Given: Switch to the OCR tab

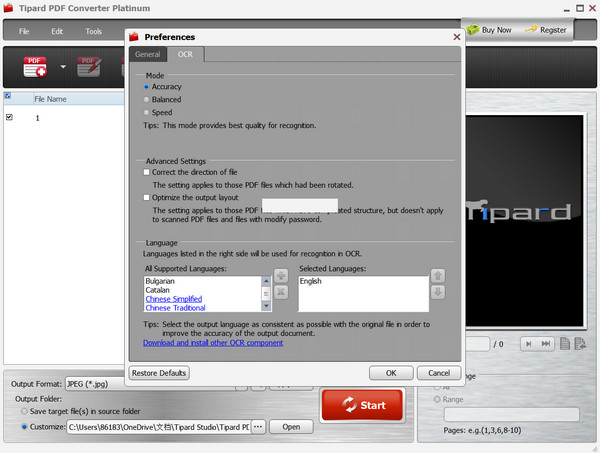Looking at the screenshot, I should point(185,54).
